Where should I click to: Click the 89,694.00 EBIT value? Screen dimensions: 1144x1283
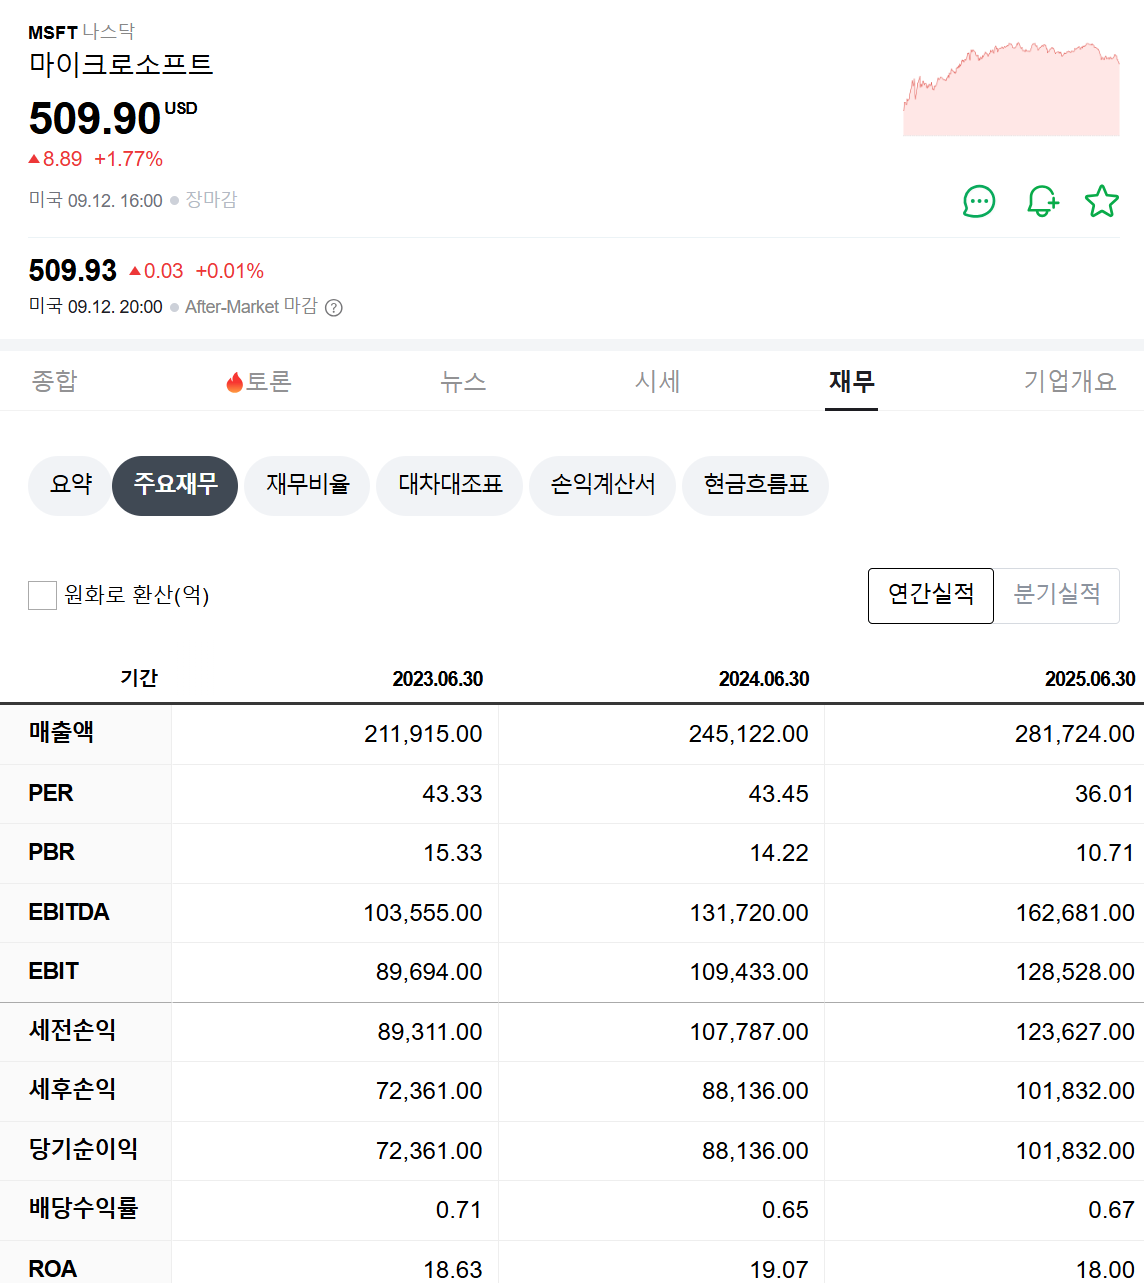(x=429, y=972)
